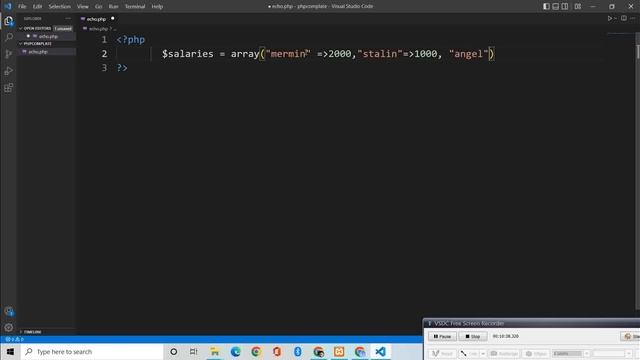Viewport: 640px width, 360px height.
Task: Toggle the secondary side bar layout icon
Action: (x=565, y=6)
